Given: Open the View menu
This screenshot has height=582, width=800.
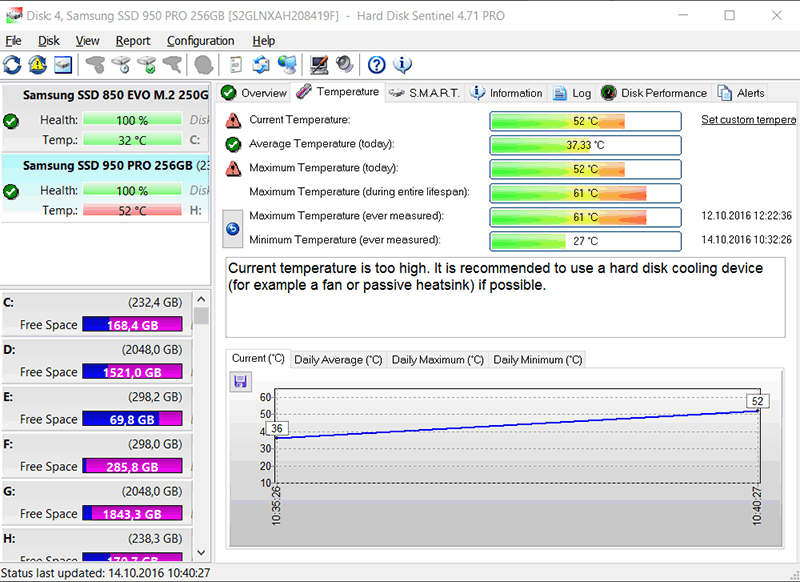Looking at the screenshot, I should 87,41.
